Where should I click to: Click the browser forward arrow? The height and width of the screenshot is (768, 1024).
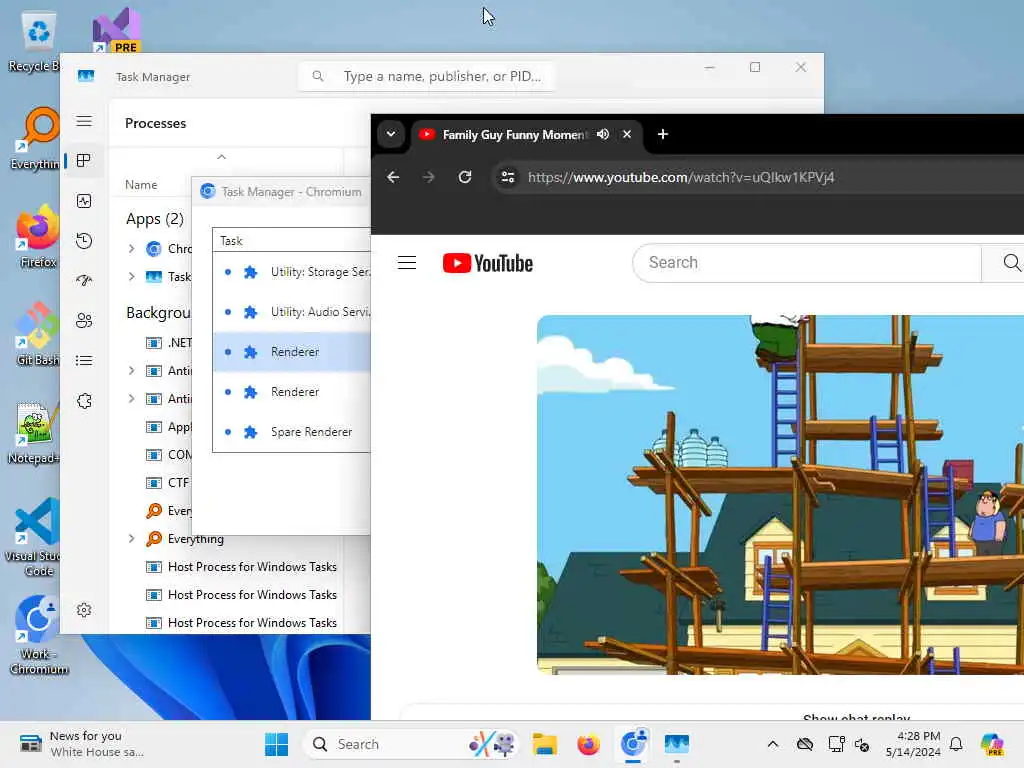pos(428,177)
